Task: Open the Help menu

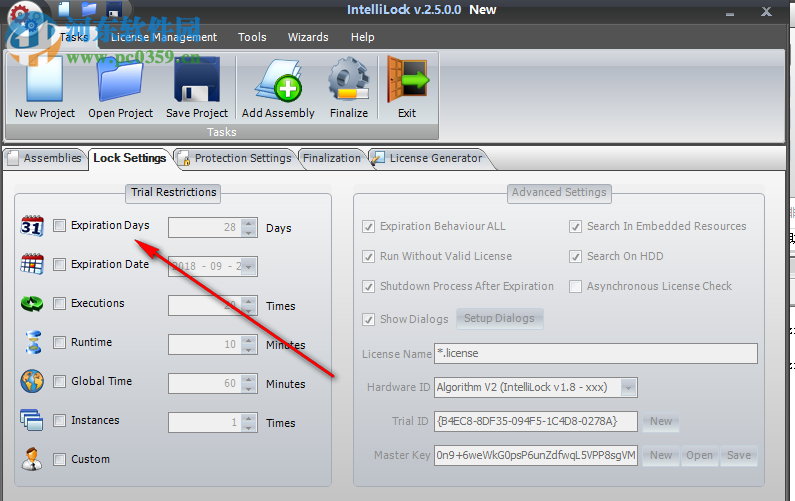Action: (x=363, y=37)
